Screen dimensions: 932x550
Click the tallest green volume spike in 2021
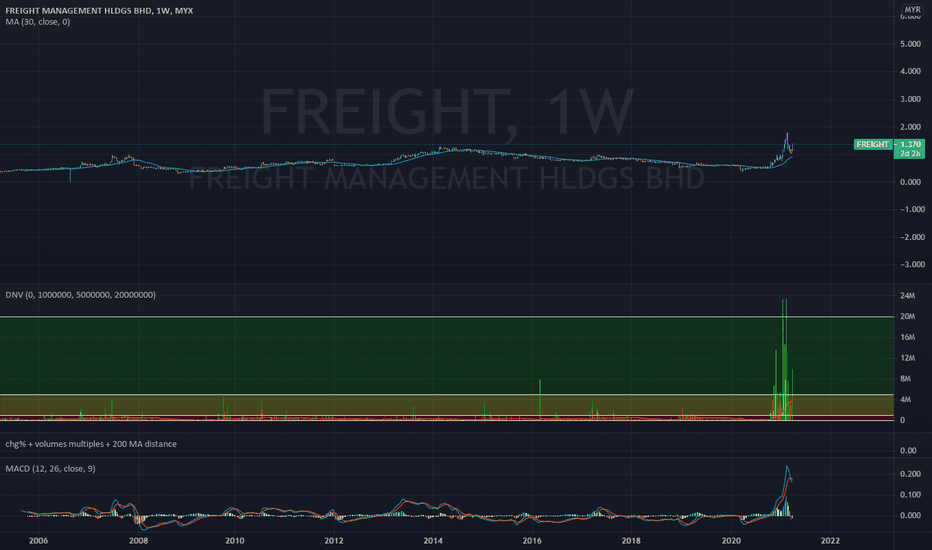tap(786, 360)
